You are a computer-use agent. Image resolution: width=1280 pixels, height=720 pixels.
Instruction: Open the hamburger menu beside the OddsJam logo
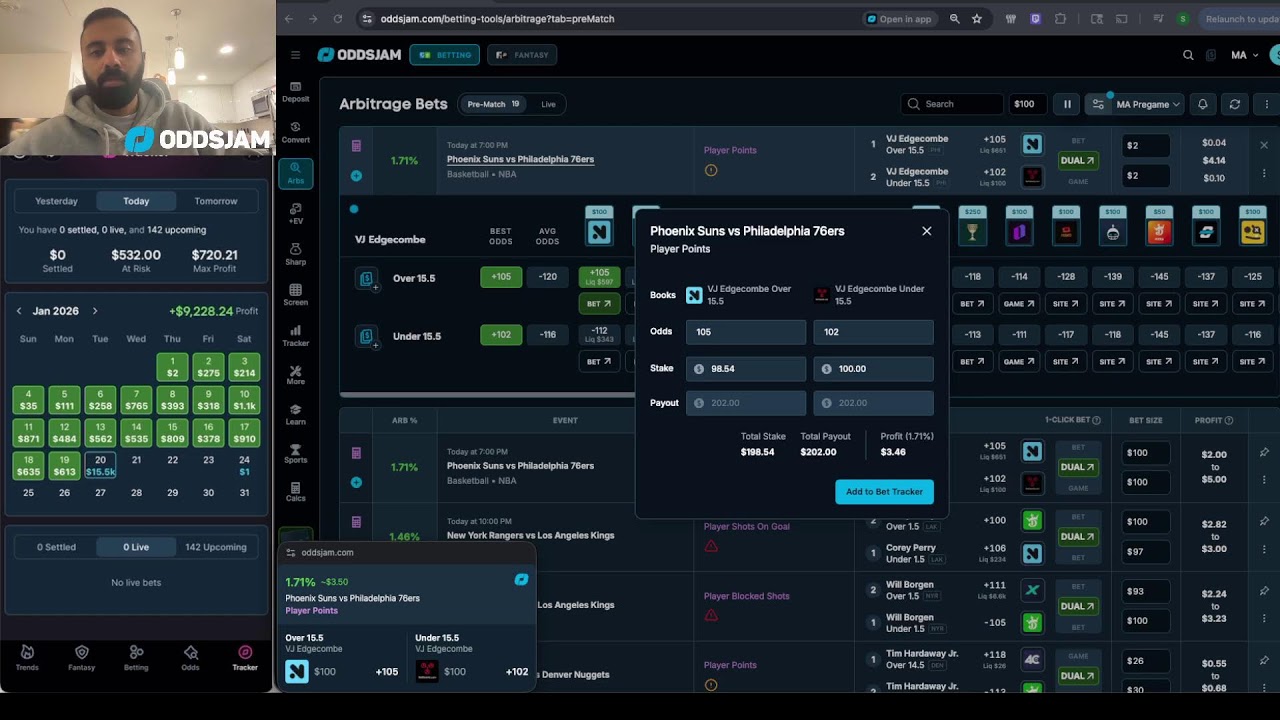(295, 55)
